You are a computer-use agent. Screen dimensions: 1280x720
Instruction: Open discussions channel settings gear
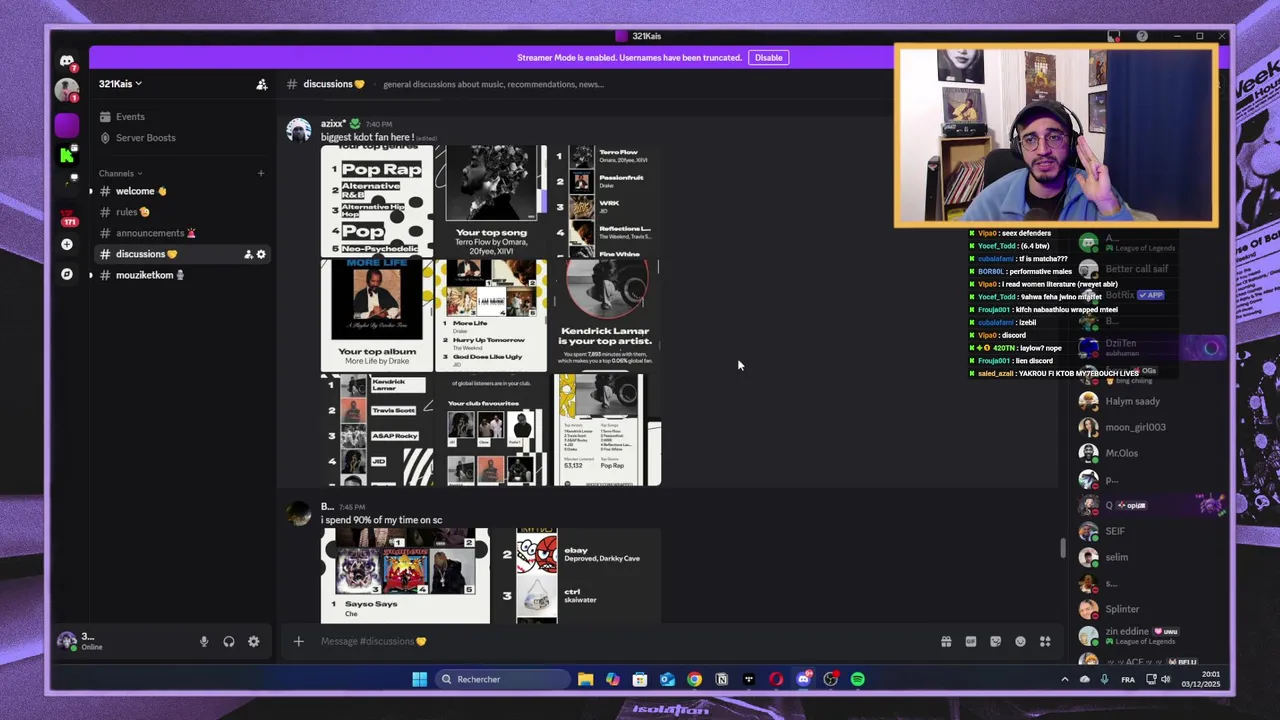pyautogui.click(x=262, y=254)
